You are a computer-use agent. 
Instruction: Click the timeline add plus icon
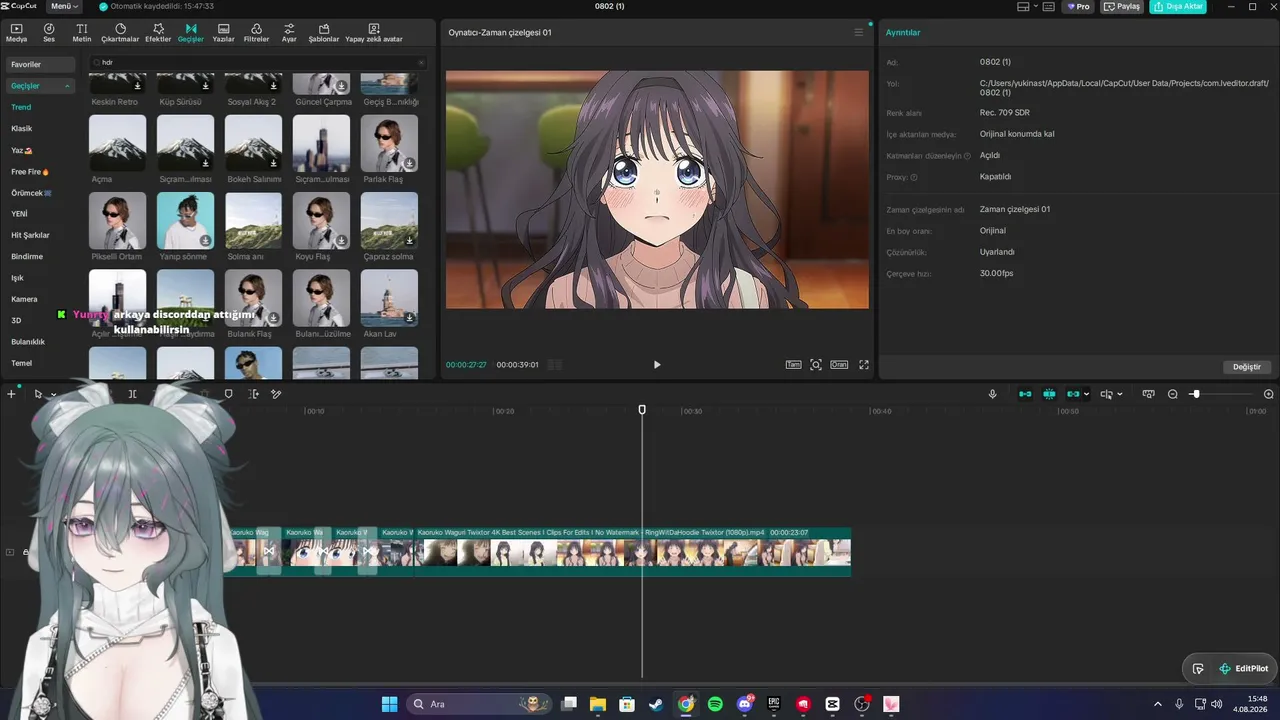click(11, 394)
